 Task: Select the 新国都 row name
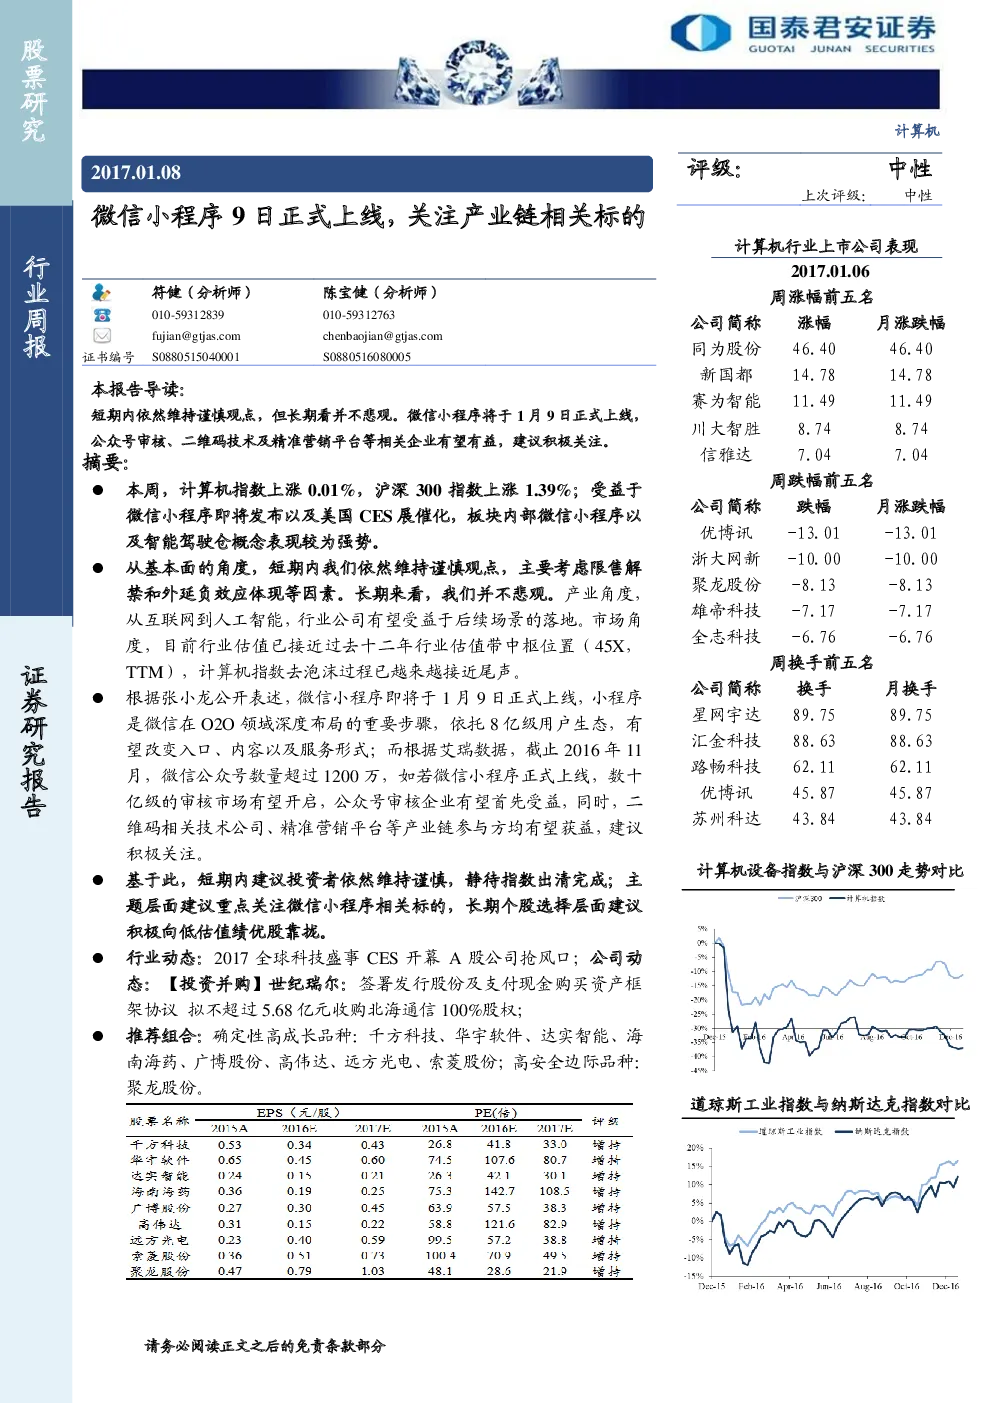[x=726, y=375]
